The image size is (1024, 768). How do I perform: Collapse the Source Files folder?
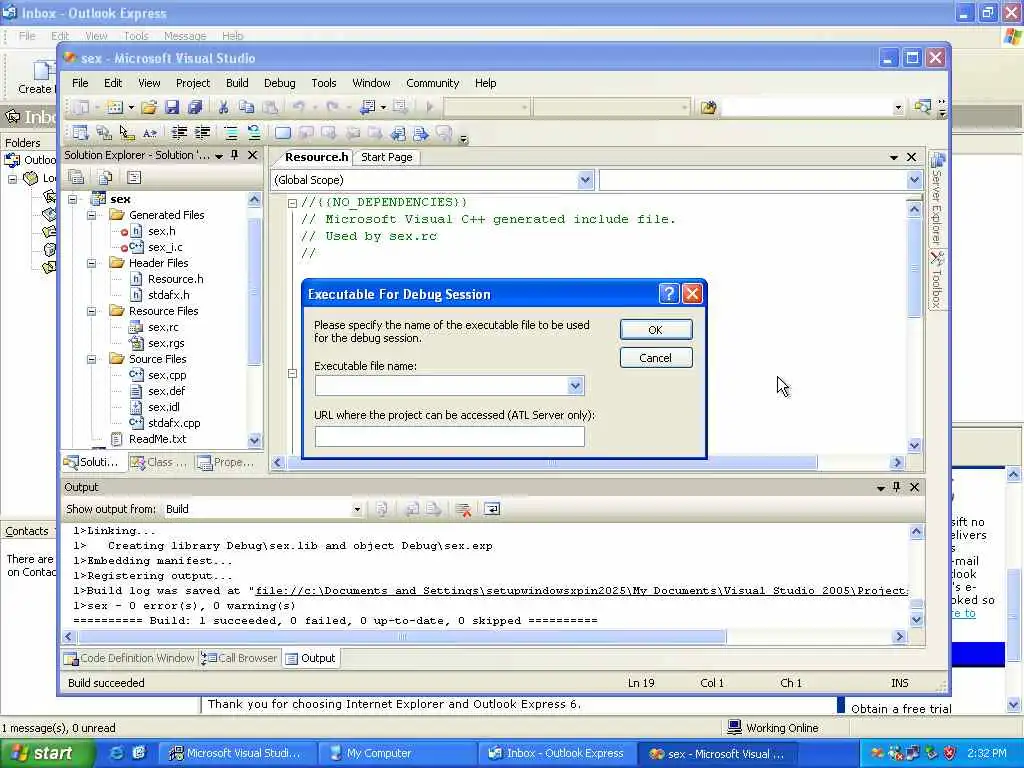(x=92, y=359)
